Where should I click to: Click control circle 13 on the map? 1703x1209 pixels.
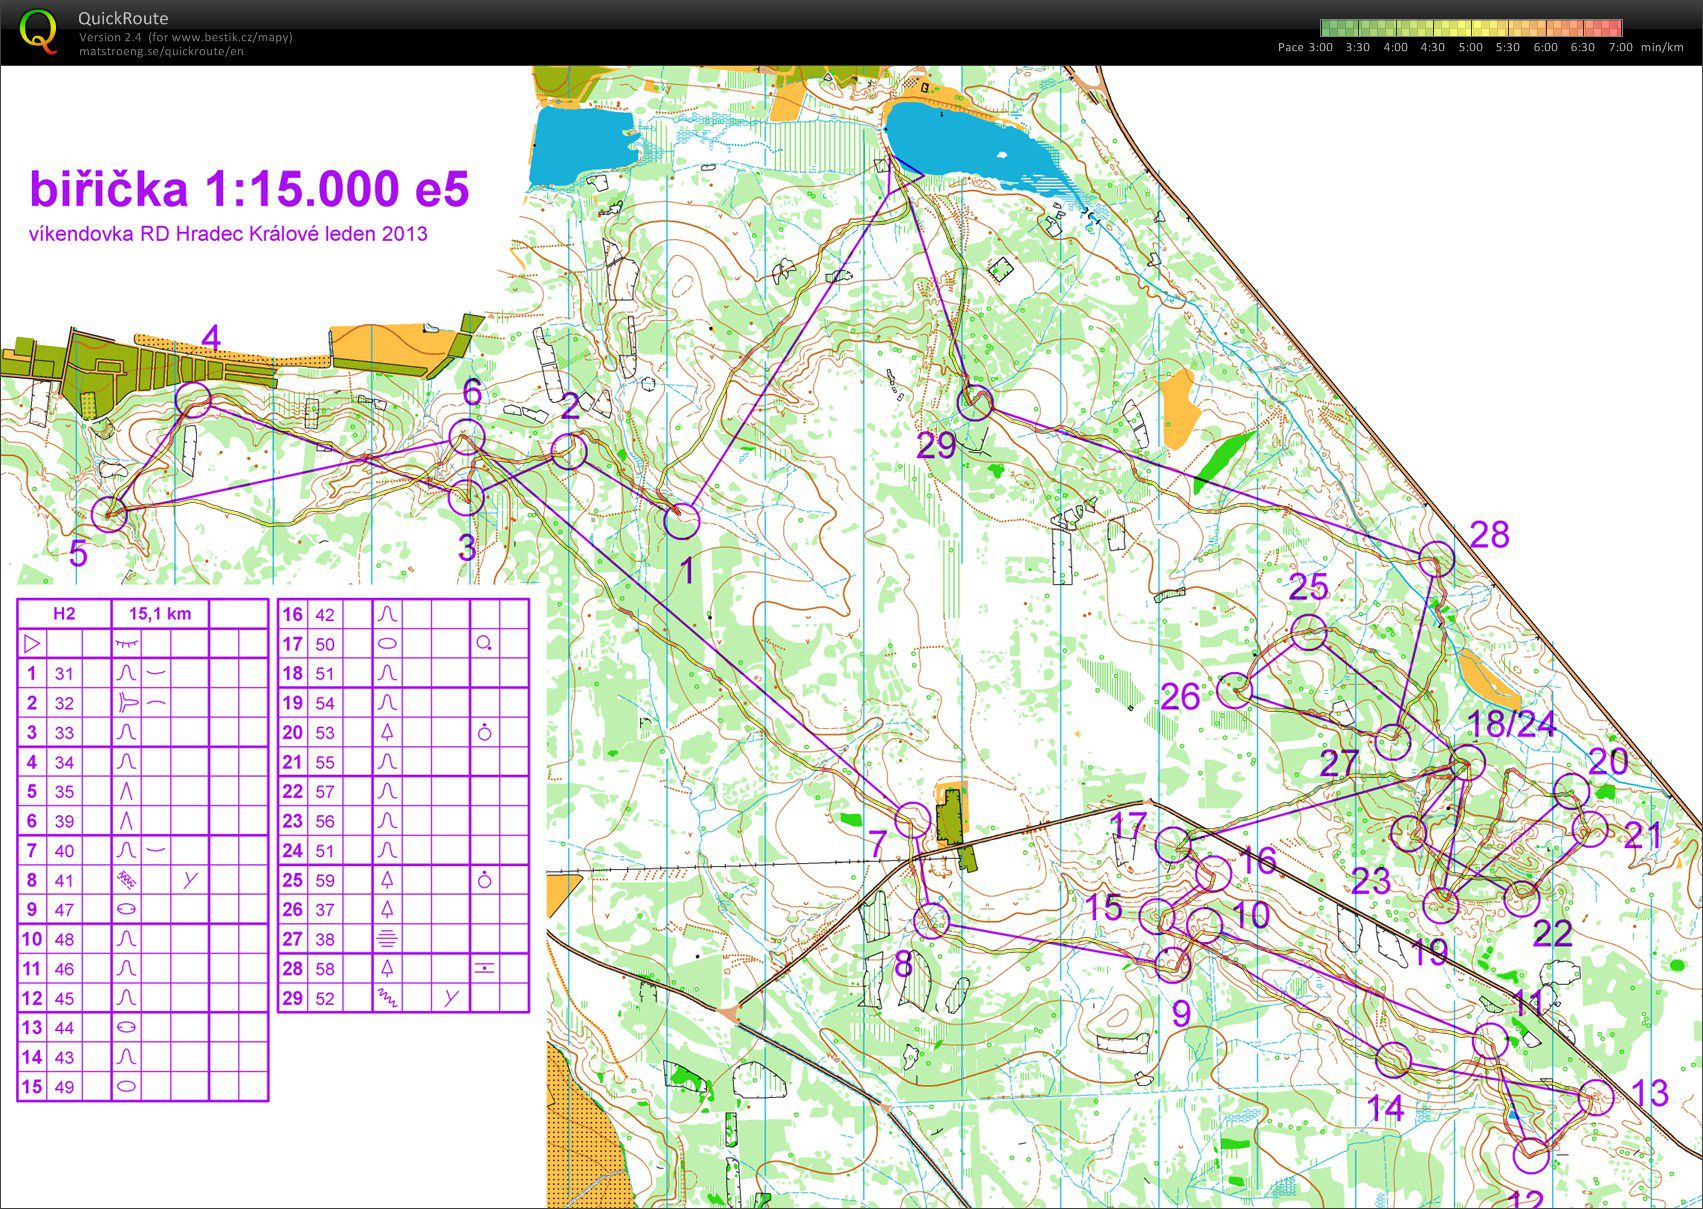click(1596, 1097)
